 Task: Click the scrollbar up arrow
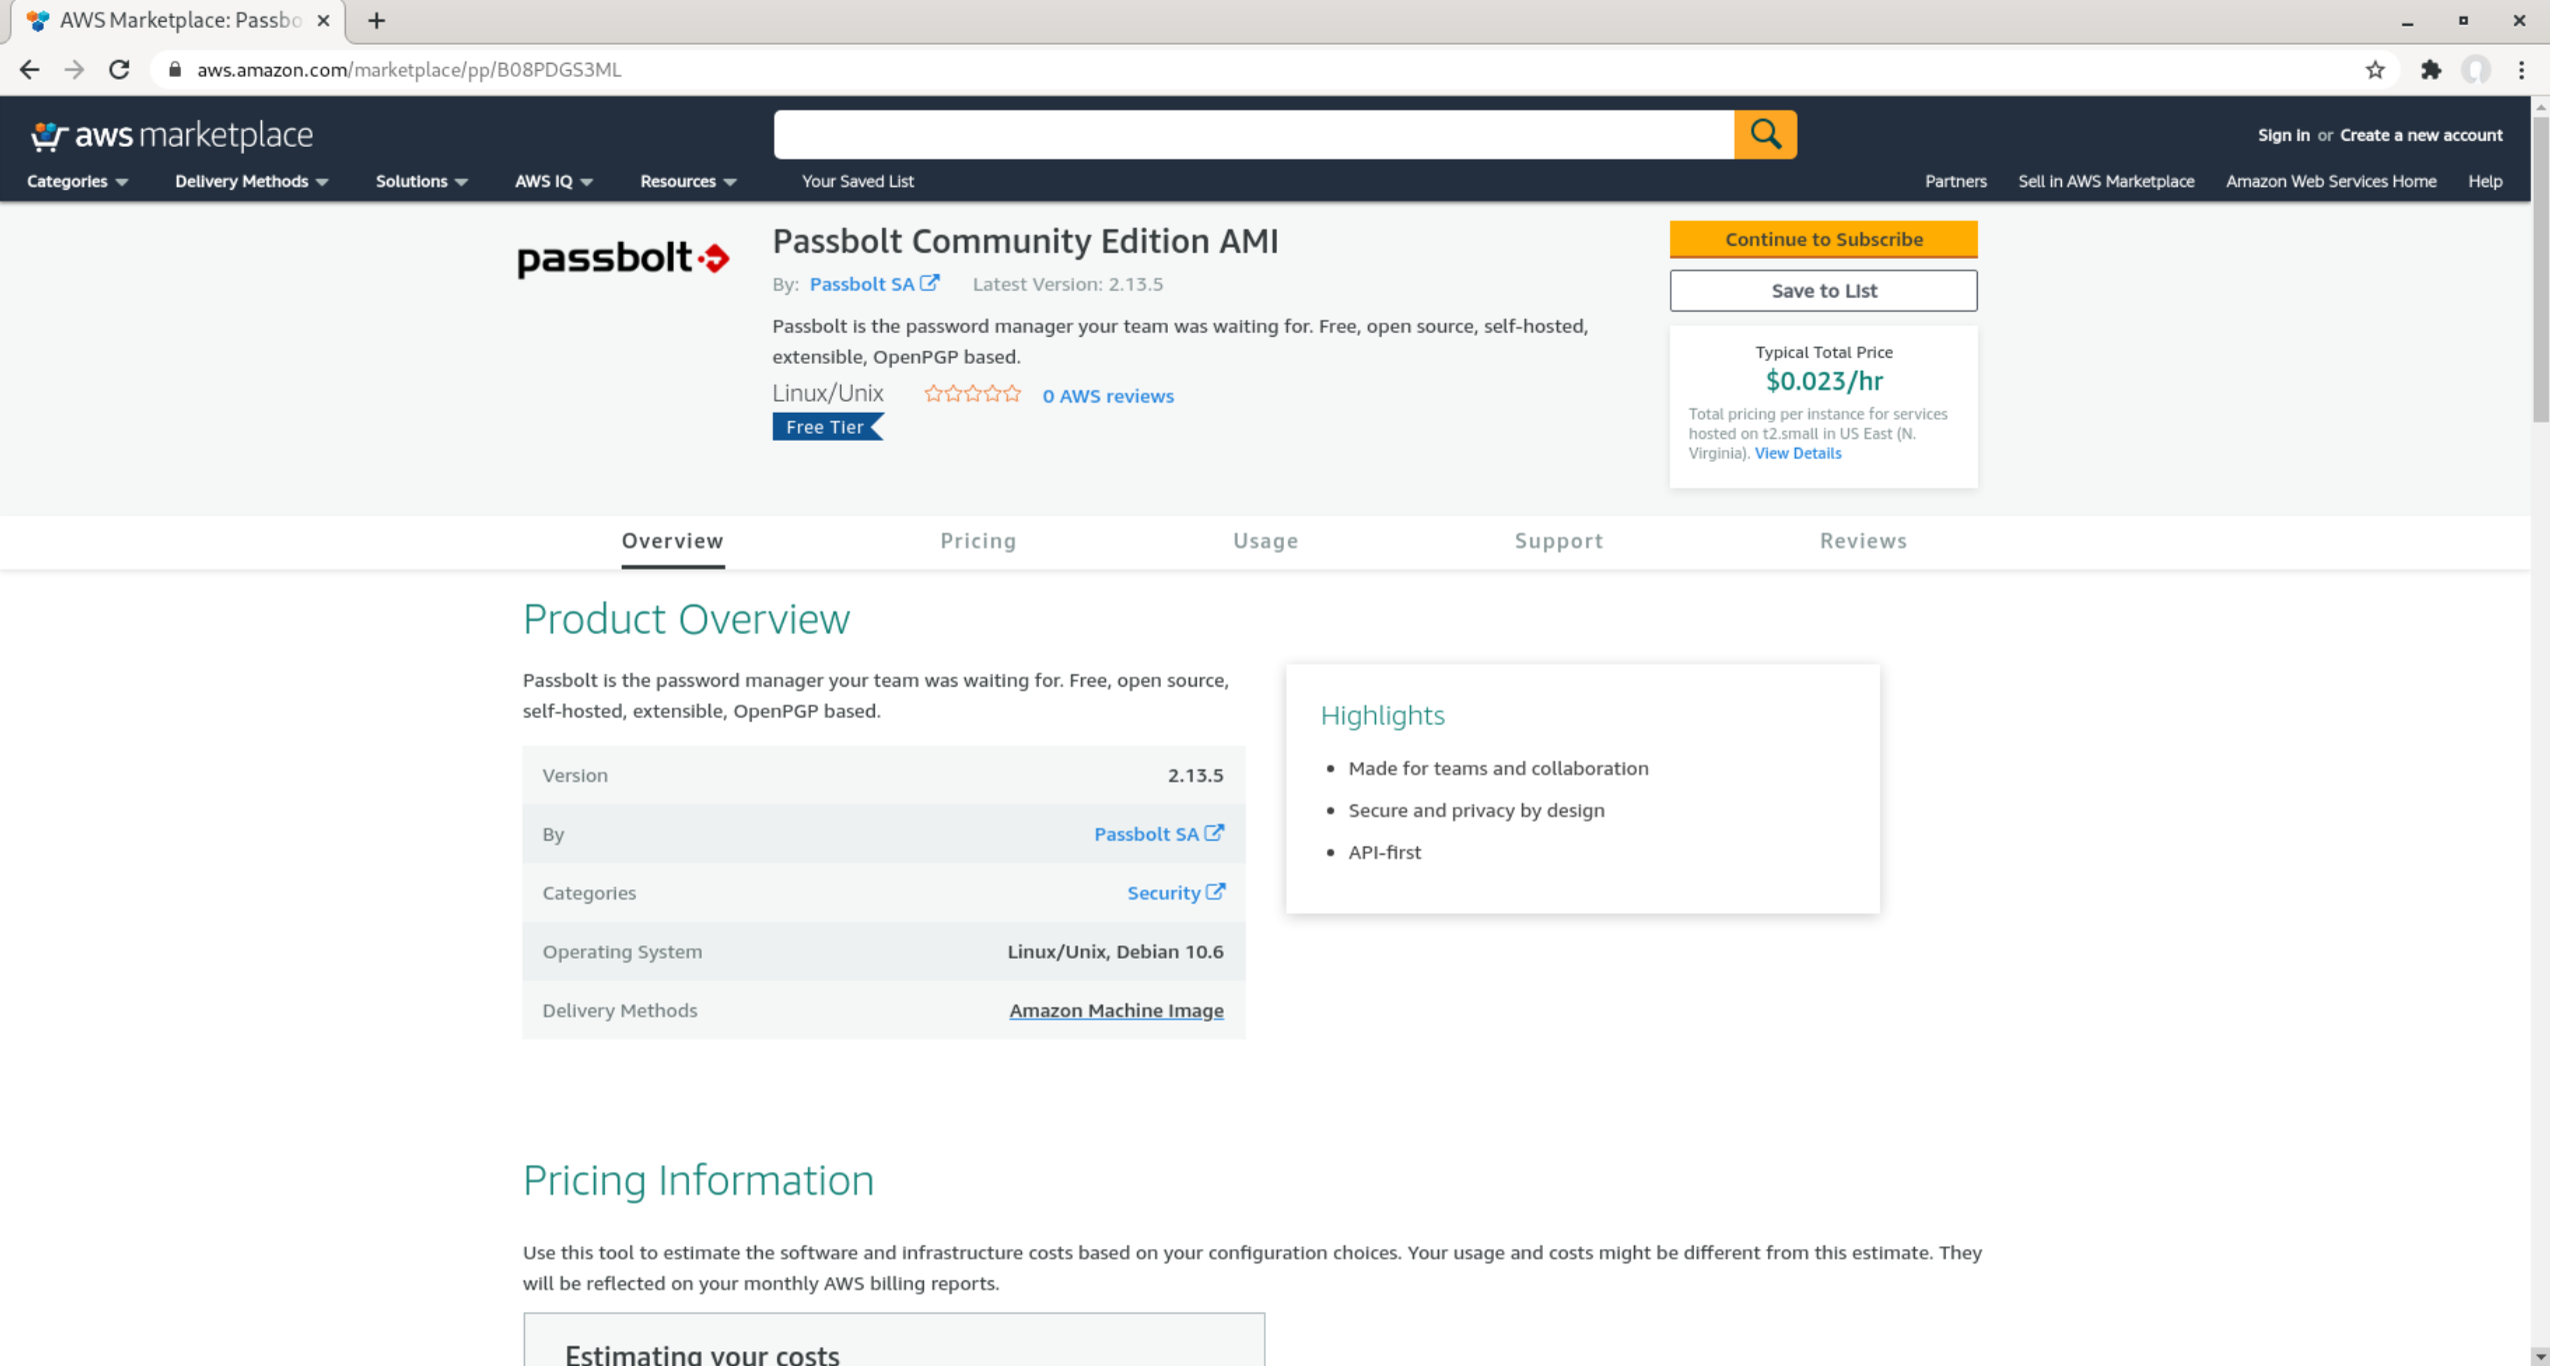[2540, 107]
